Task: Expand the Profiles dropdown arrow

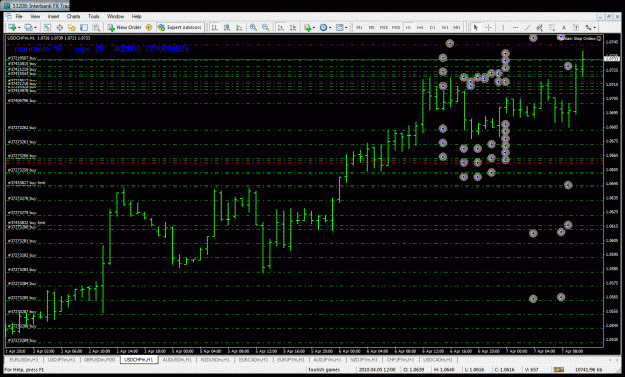Action: coord(35,27)
